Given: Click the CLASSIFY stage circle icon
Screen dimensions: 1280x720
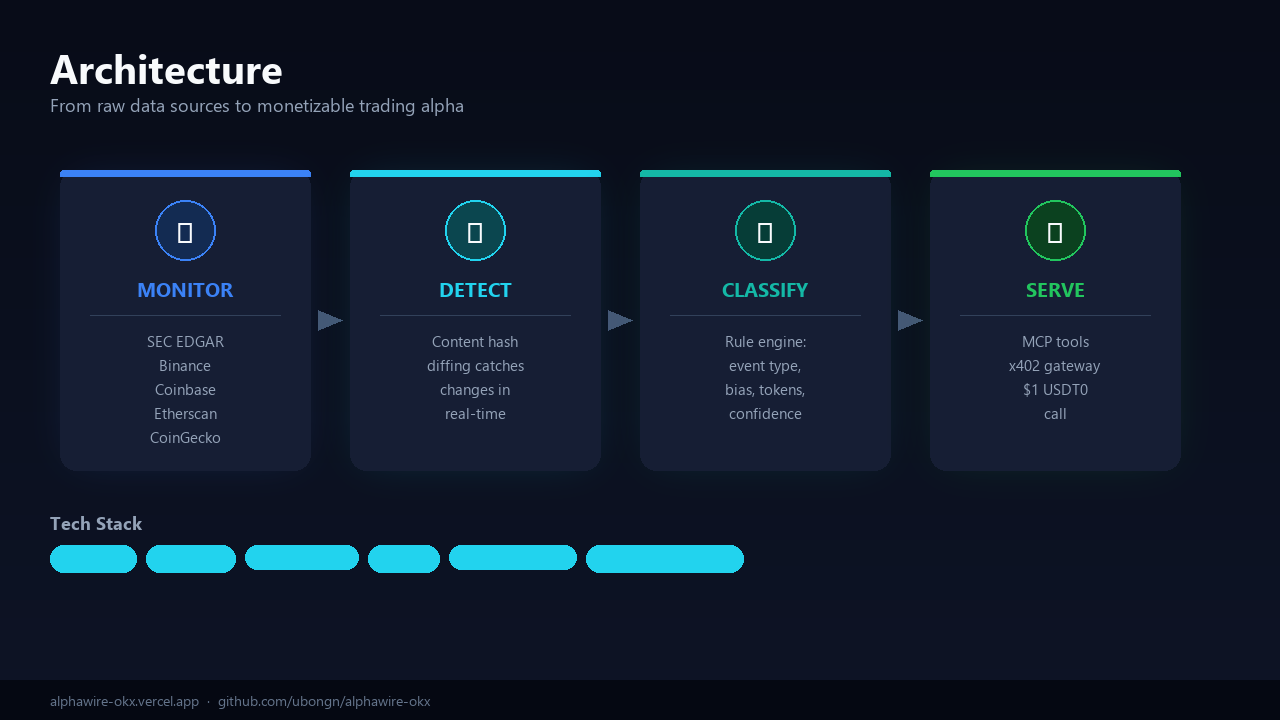Looking at the screenshot, I should (765, 230).
